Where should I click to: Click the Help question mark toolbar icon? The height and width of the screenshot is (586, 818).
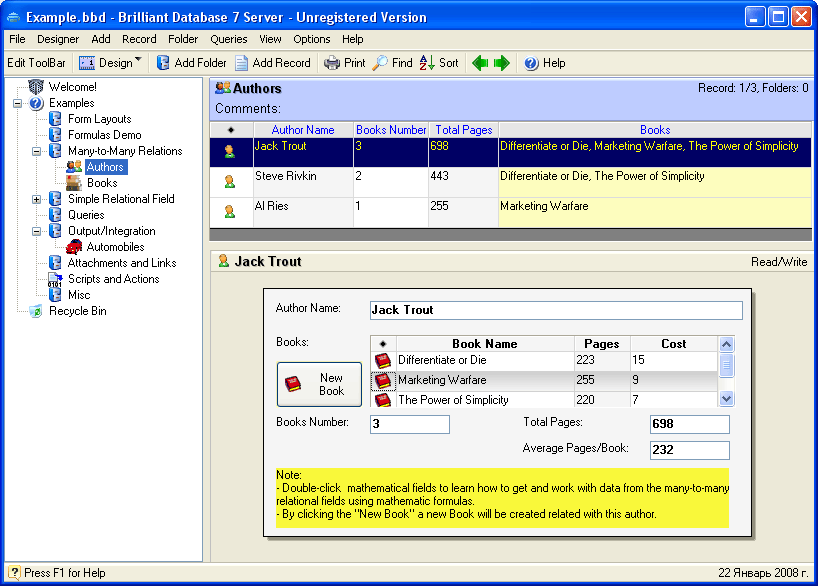pos(531,63)
